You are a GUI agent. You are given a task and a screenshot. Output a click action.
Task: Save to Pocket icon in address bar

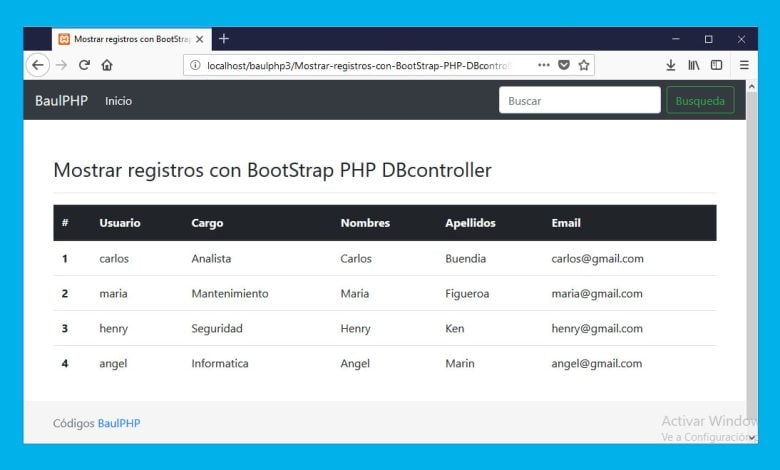pos(564,65)
